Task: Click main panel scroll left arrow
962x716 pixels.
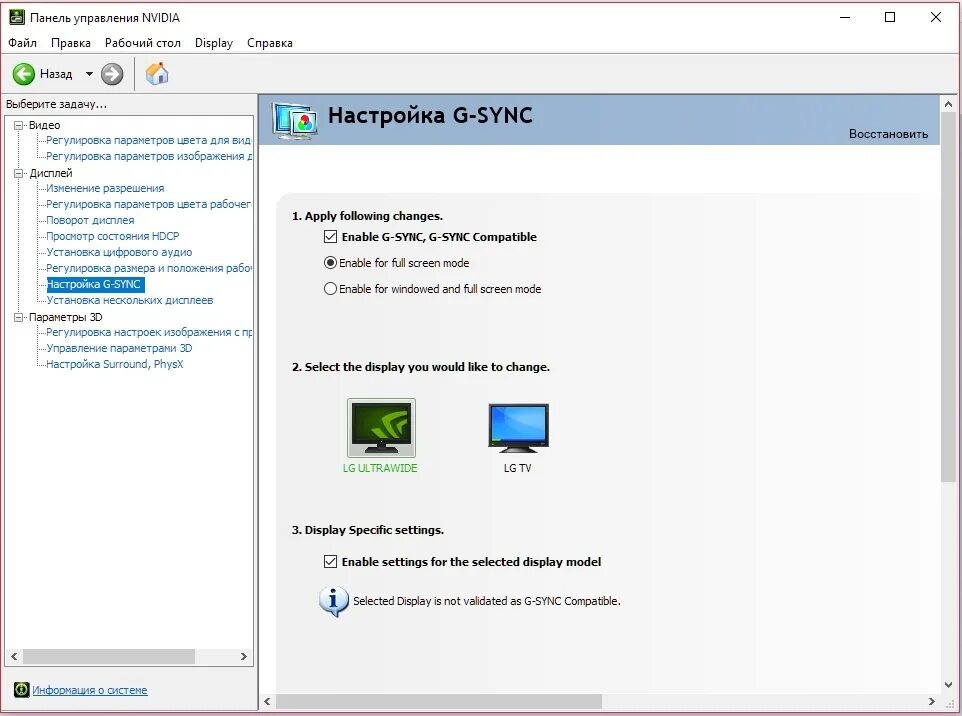Action: [267, 701]
